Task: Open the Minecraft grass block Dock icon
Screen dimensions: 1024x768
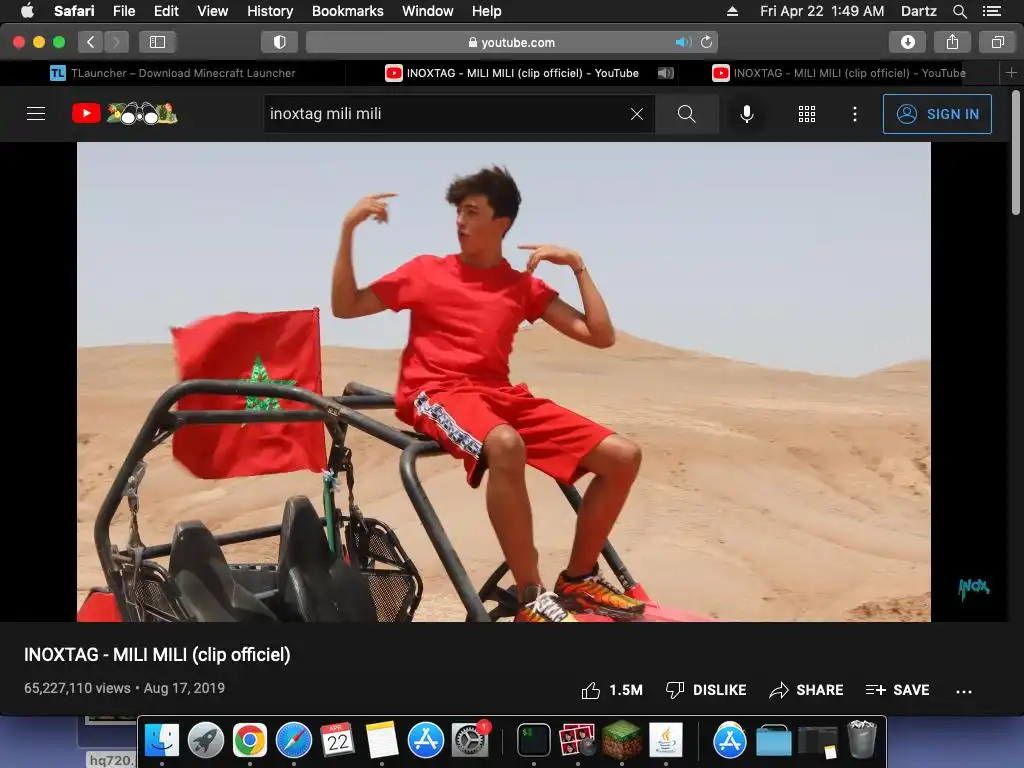Action: click(x=622, y=739)
